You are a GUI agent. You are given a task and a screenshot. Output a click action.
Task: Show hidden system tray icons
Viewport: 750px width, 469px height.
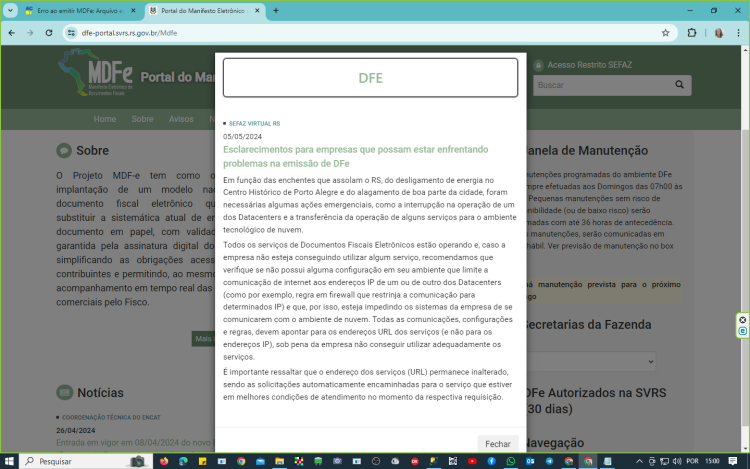click(639, 461)
